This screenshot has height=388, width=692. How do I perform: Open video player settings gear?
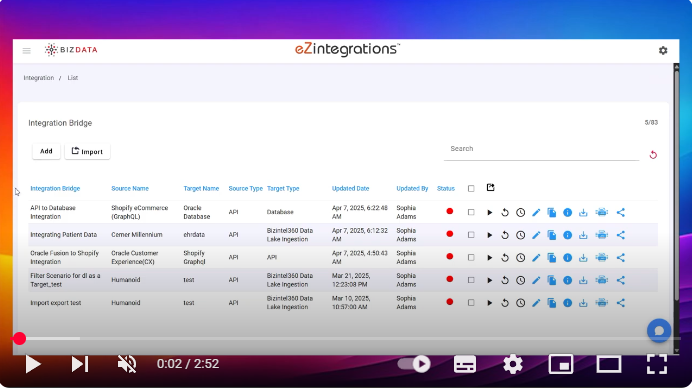pos(513,364)
